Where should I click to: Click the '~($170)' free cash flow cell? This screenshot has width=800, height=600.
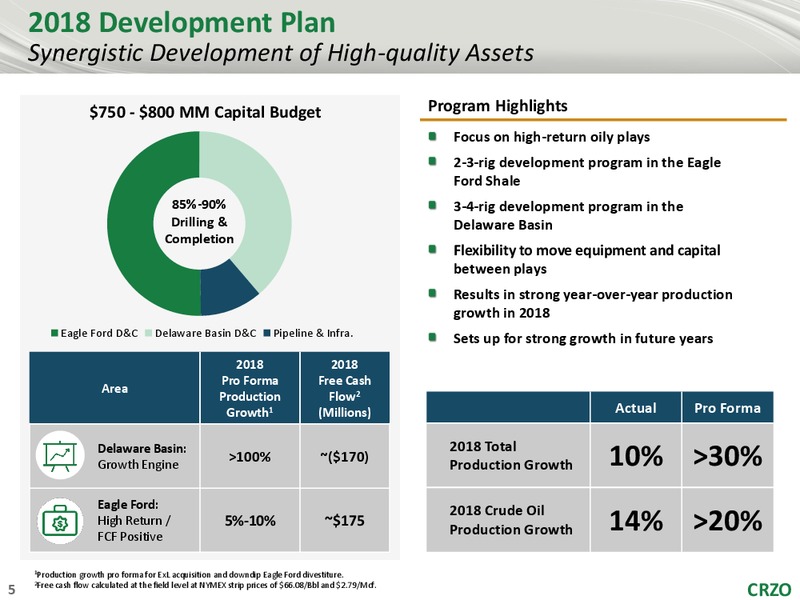click(344, 457)
